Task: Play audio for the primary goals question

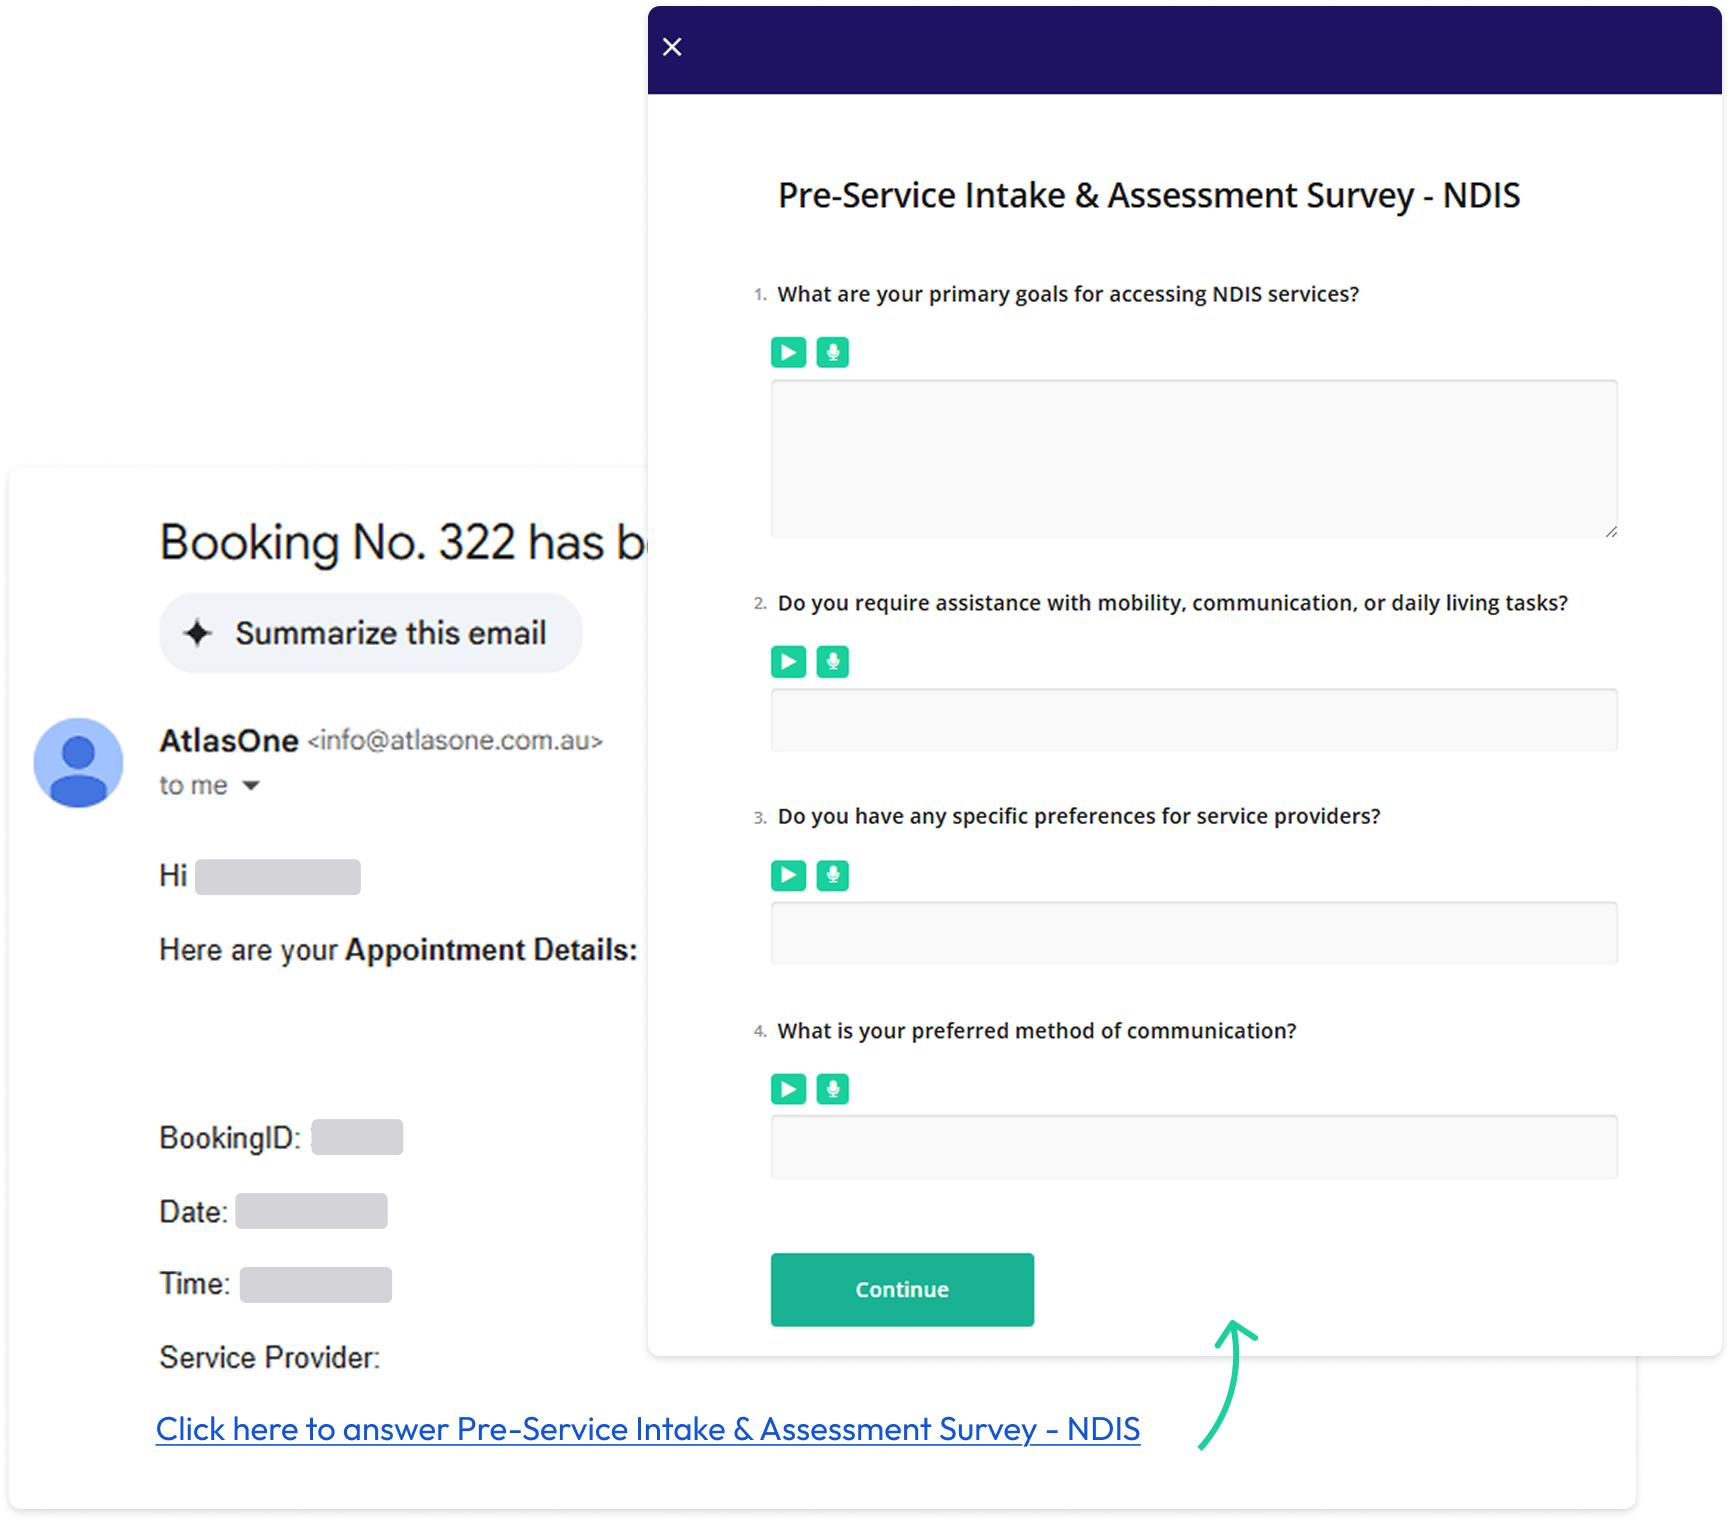Action: 788,352
